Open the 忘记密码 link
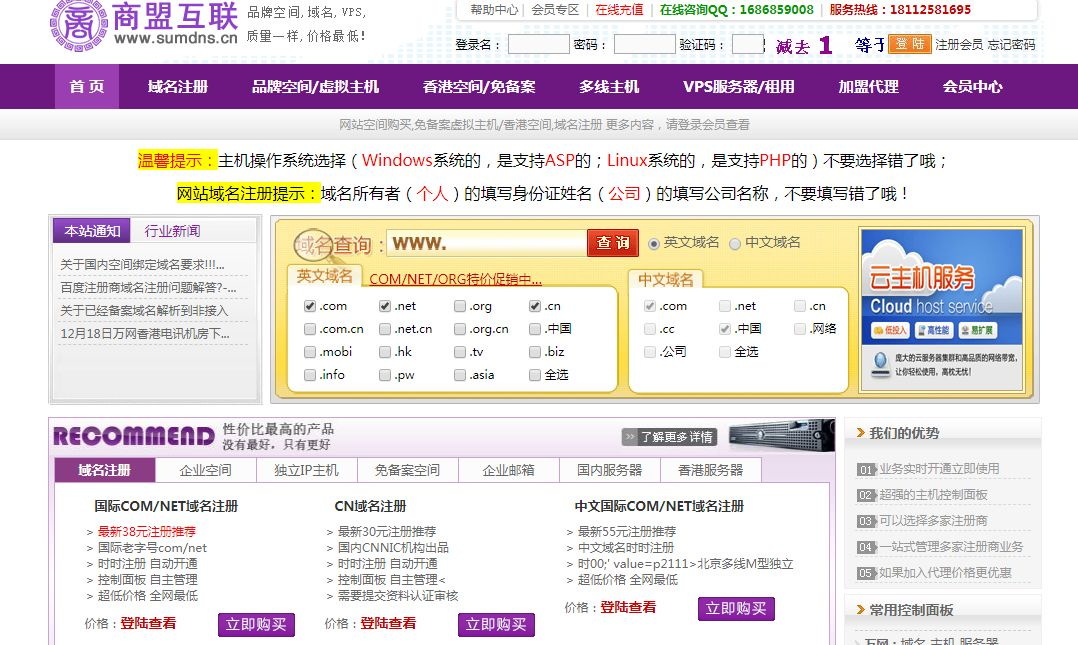The image size is (1078, 645). [1012, 44]
